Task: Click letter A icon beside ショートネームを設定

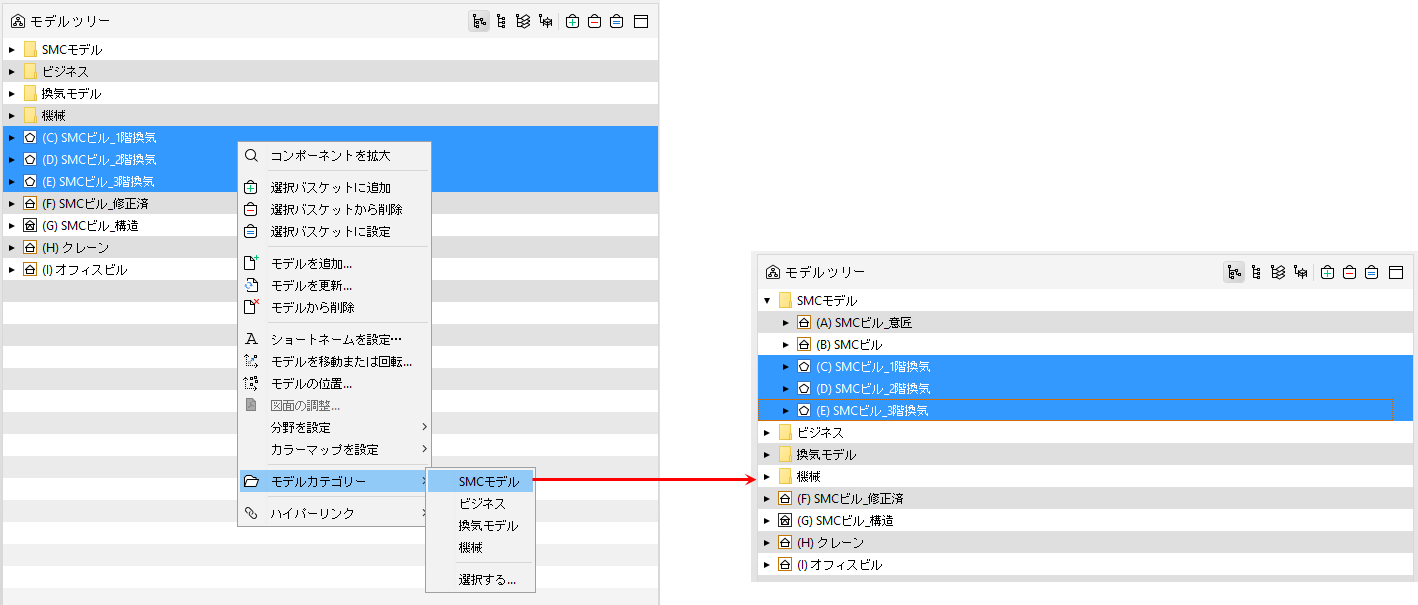Action: (251, 339)
